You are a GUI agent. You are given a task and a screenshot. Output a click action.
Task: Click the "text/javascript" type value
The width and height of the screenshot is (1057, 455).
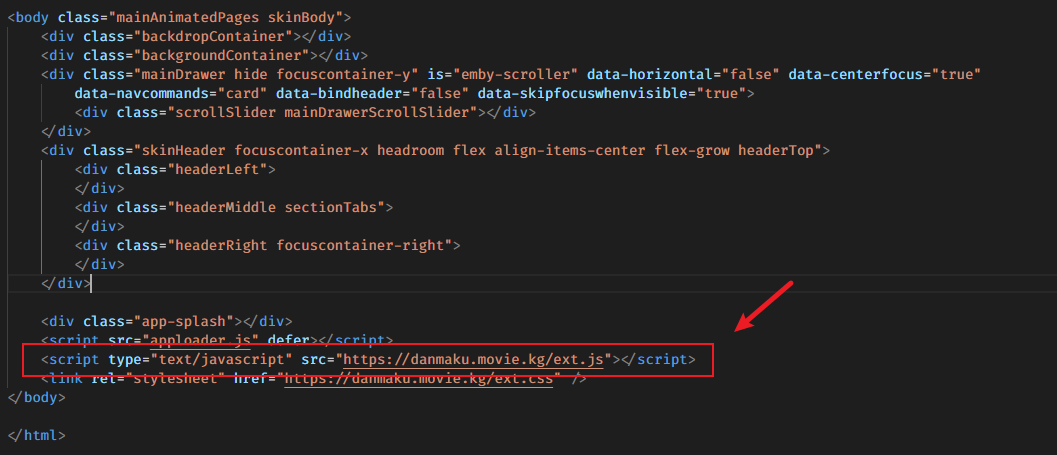[221, 359]
